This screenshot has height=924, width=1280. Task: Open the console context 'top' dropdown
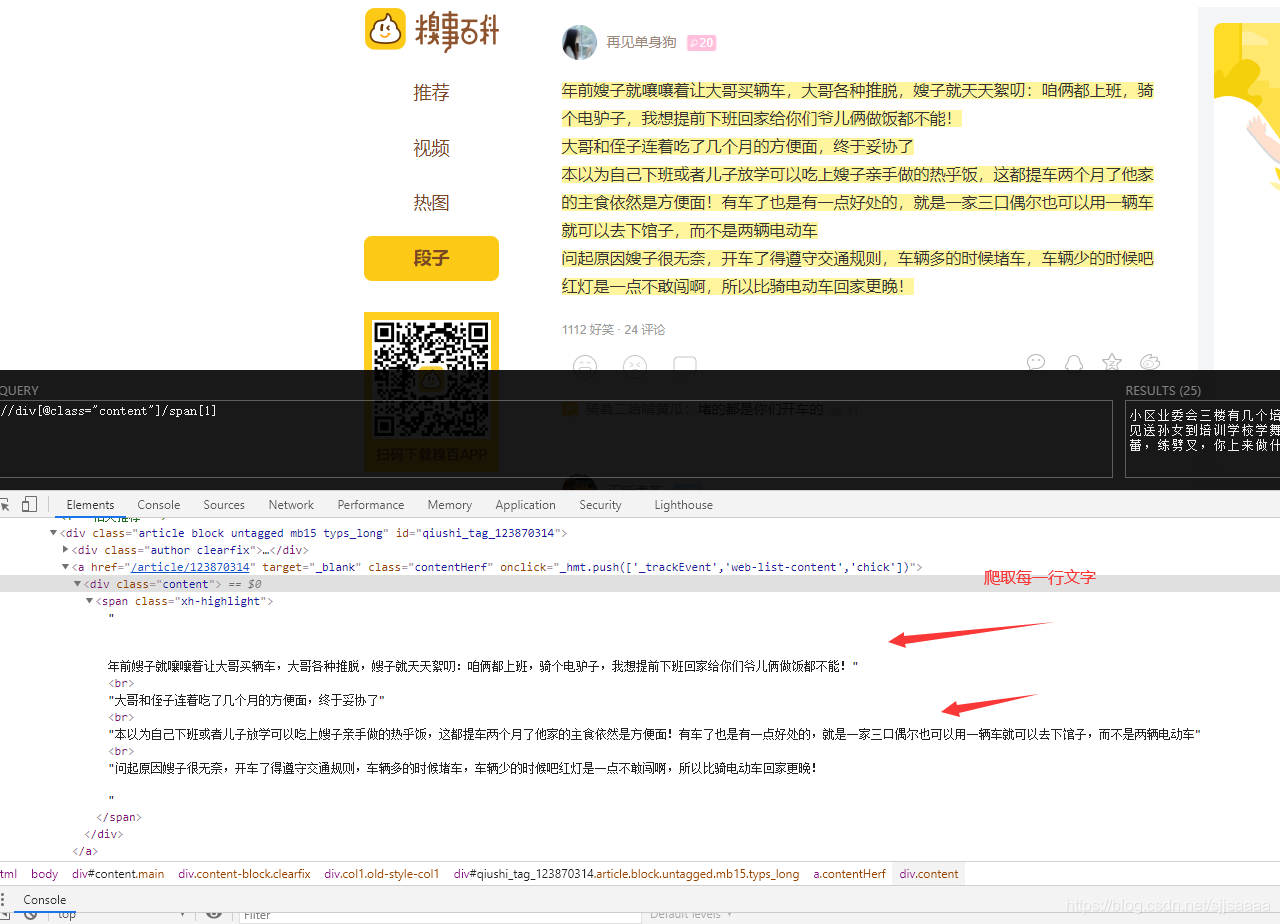120,915
